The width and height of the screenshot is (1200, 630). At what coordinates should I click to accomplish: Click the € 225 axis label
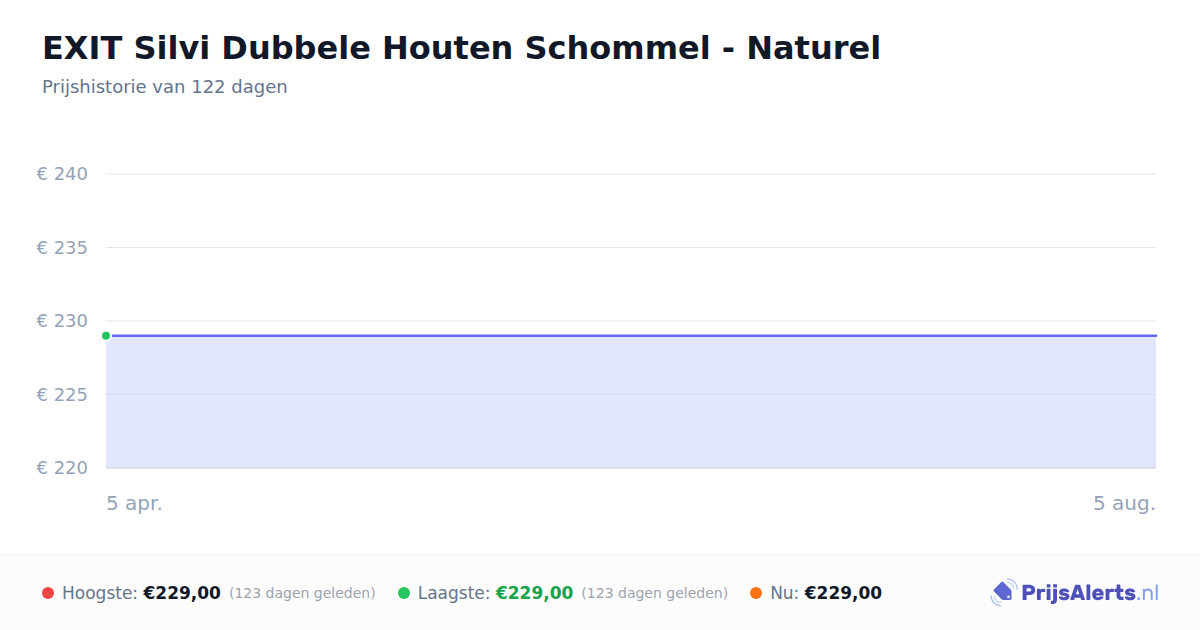62,395
